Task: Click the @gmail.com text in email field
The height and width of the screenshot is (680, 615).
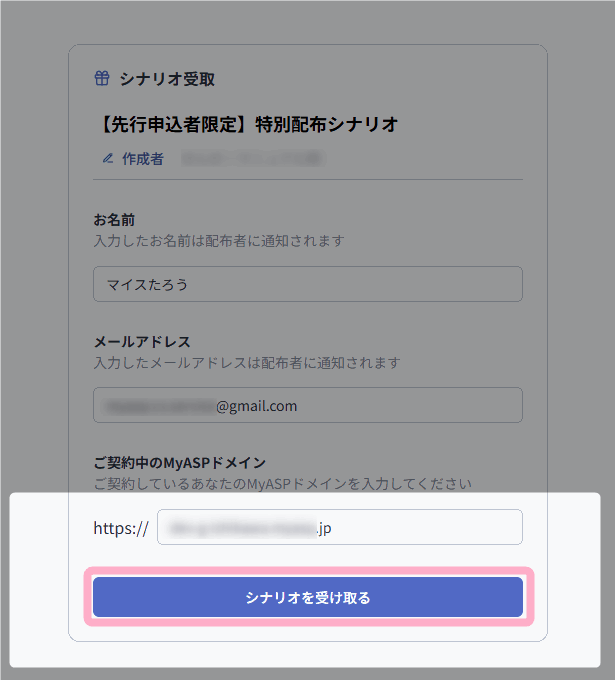Action: 257,406
